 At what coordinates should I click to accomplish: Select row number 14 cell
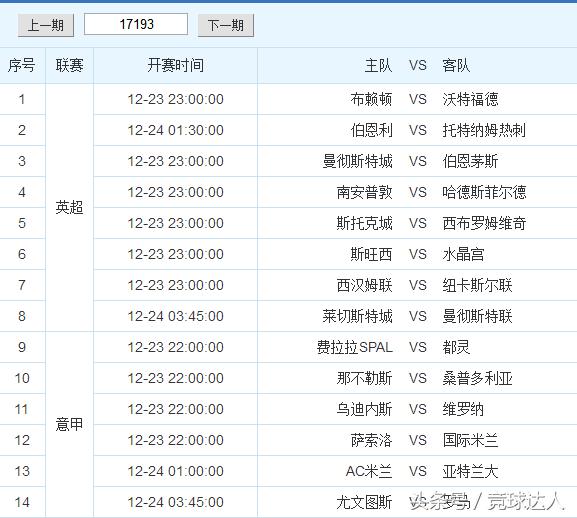coord(22,502)
